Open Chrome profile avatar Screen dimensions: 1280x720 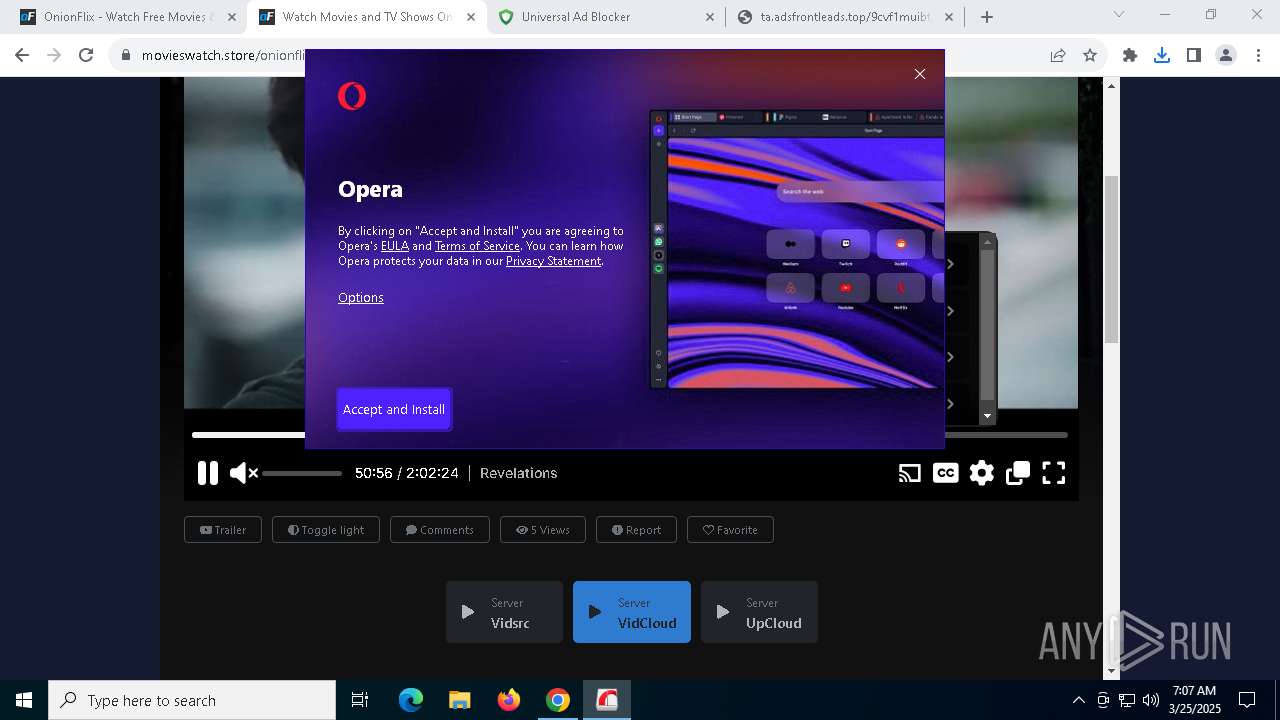coord(1226,56)
